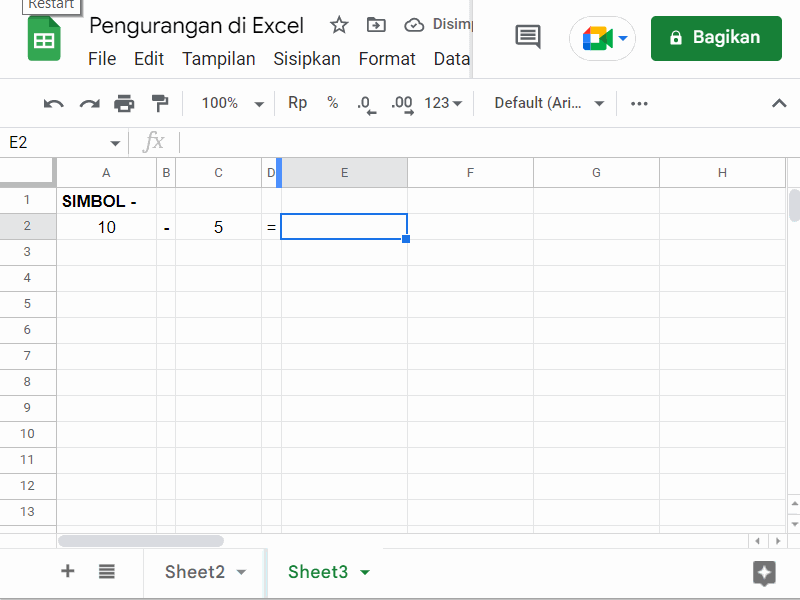Open the all sheets list

[x=106, y=571]
